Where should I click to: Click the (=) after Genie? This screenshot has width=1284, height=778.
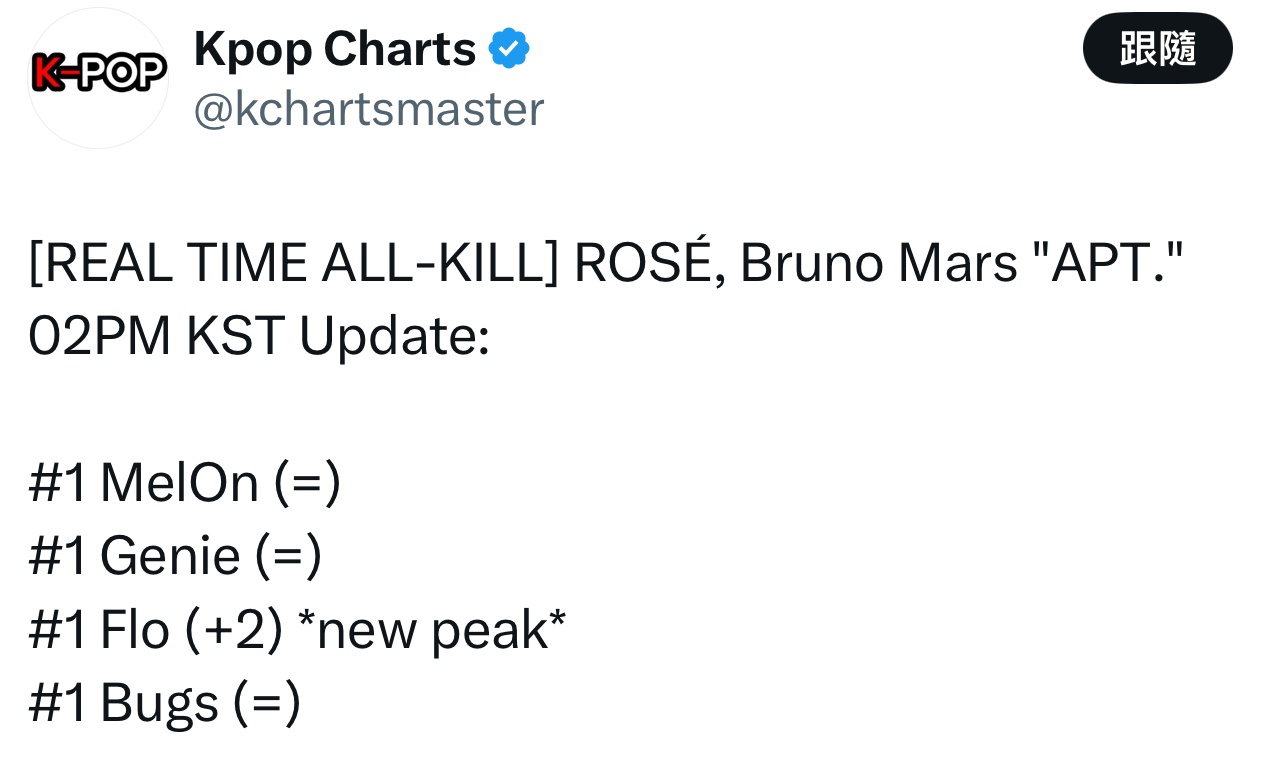289,556
